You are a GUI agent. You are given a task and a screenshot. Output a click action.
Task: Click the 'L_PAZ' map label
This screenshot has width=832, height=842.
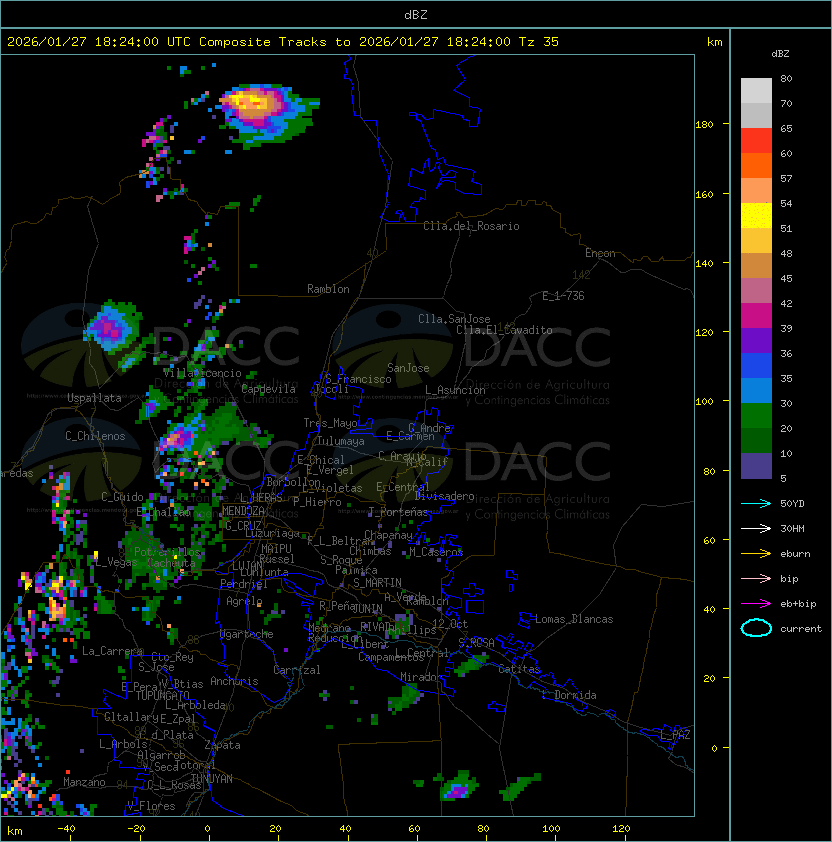coord(675,735)
